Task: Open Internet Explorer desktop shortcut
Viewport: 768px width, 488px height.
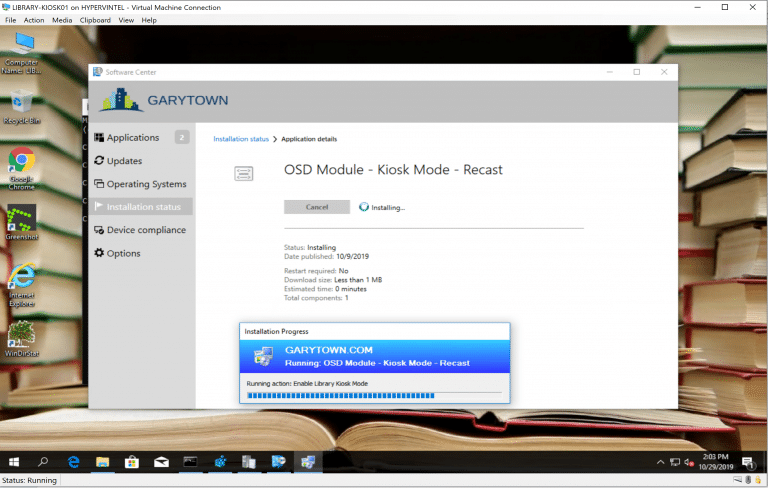Action: coord(22,278)
